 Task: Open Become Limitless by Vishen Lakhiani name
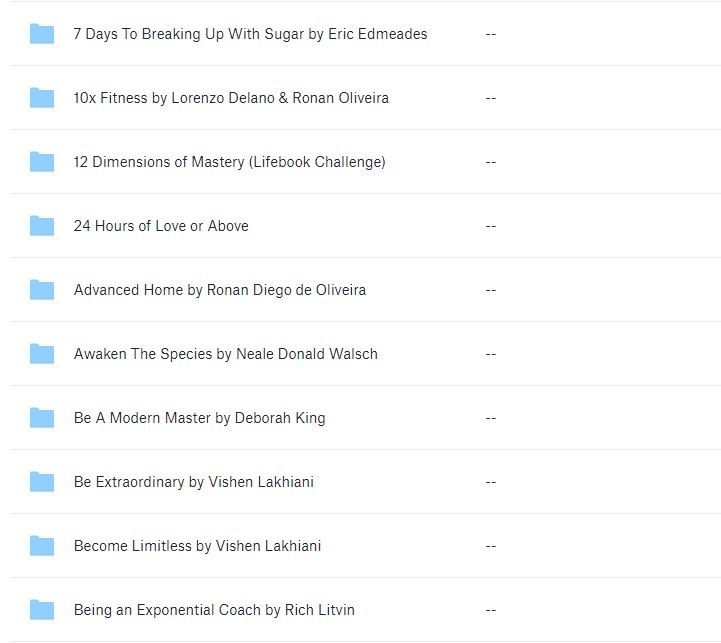pos(197,546)
